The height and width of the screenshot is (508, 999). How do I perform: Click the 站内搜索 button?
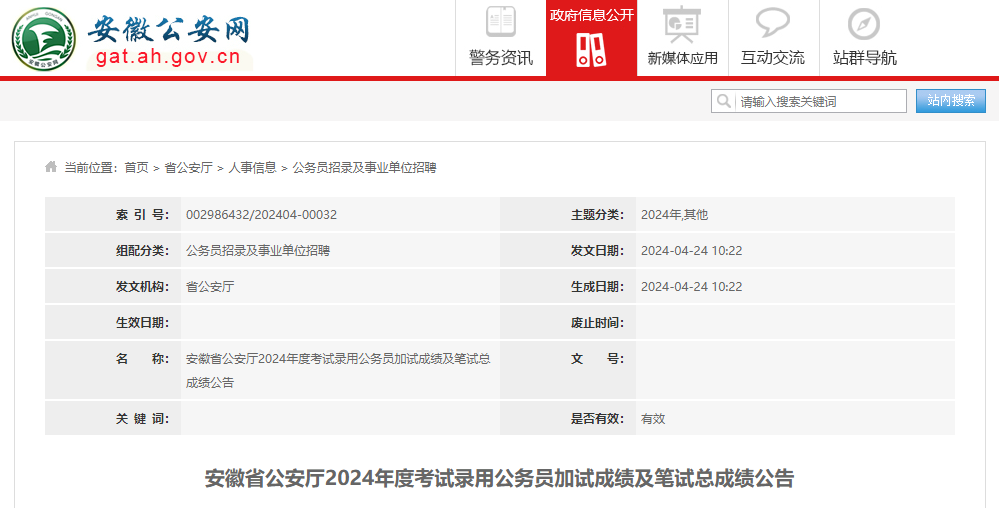(951, 101)
